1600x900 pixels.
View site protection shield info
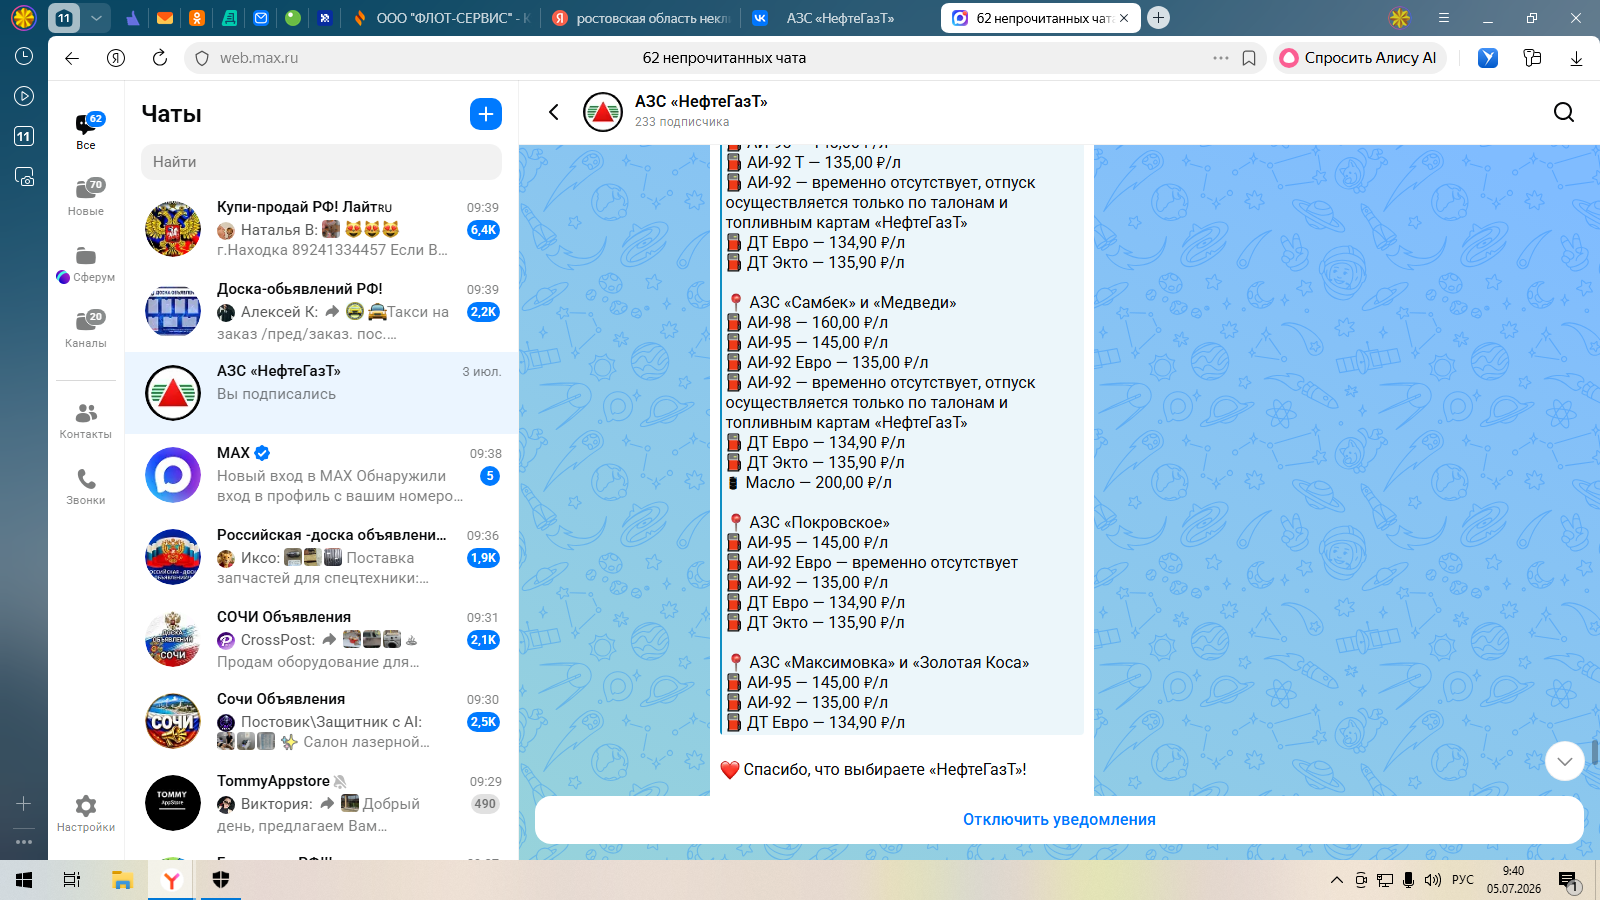point(202,58)
